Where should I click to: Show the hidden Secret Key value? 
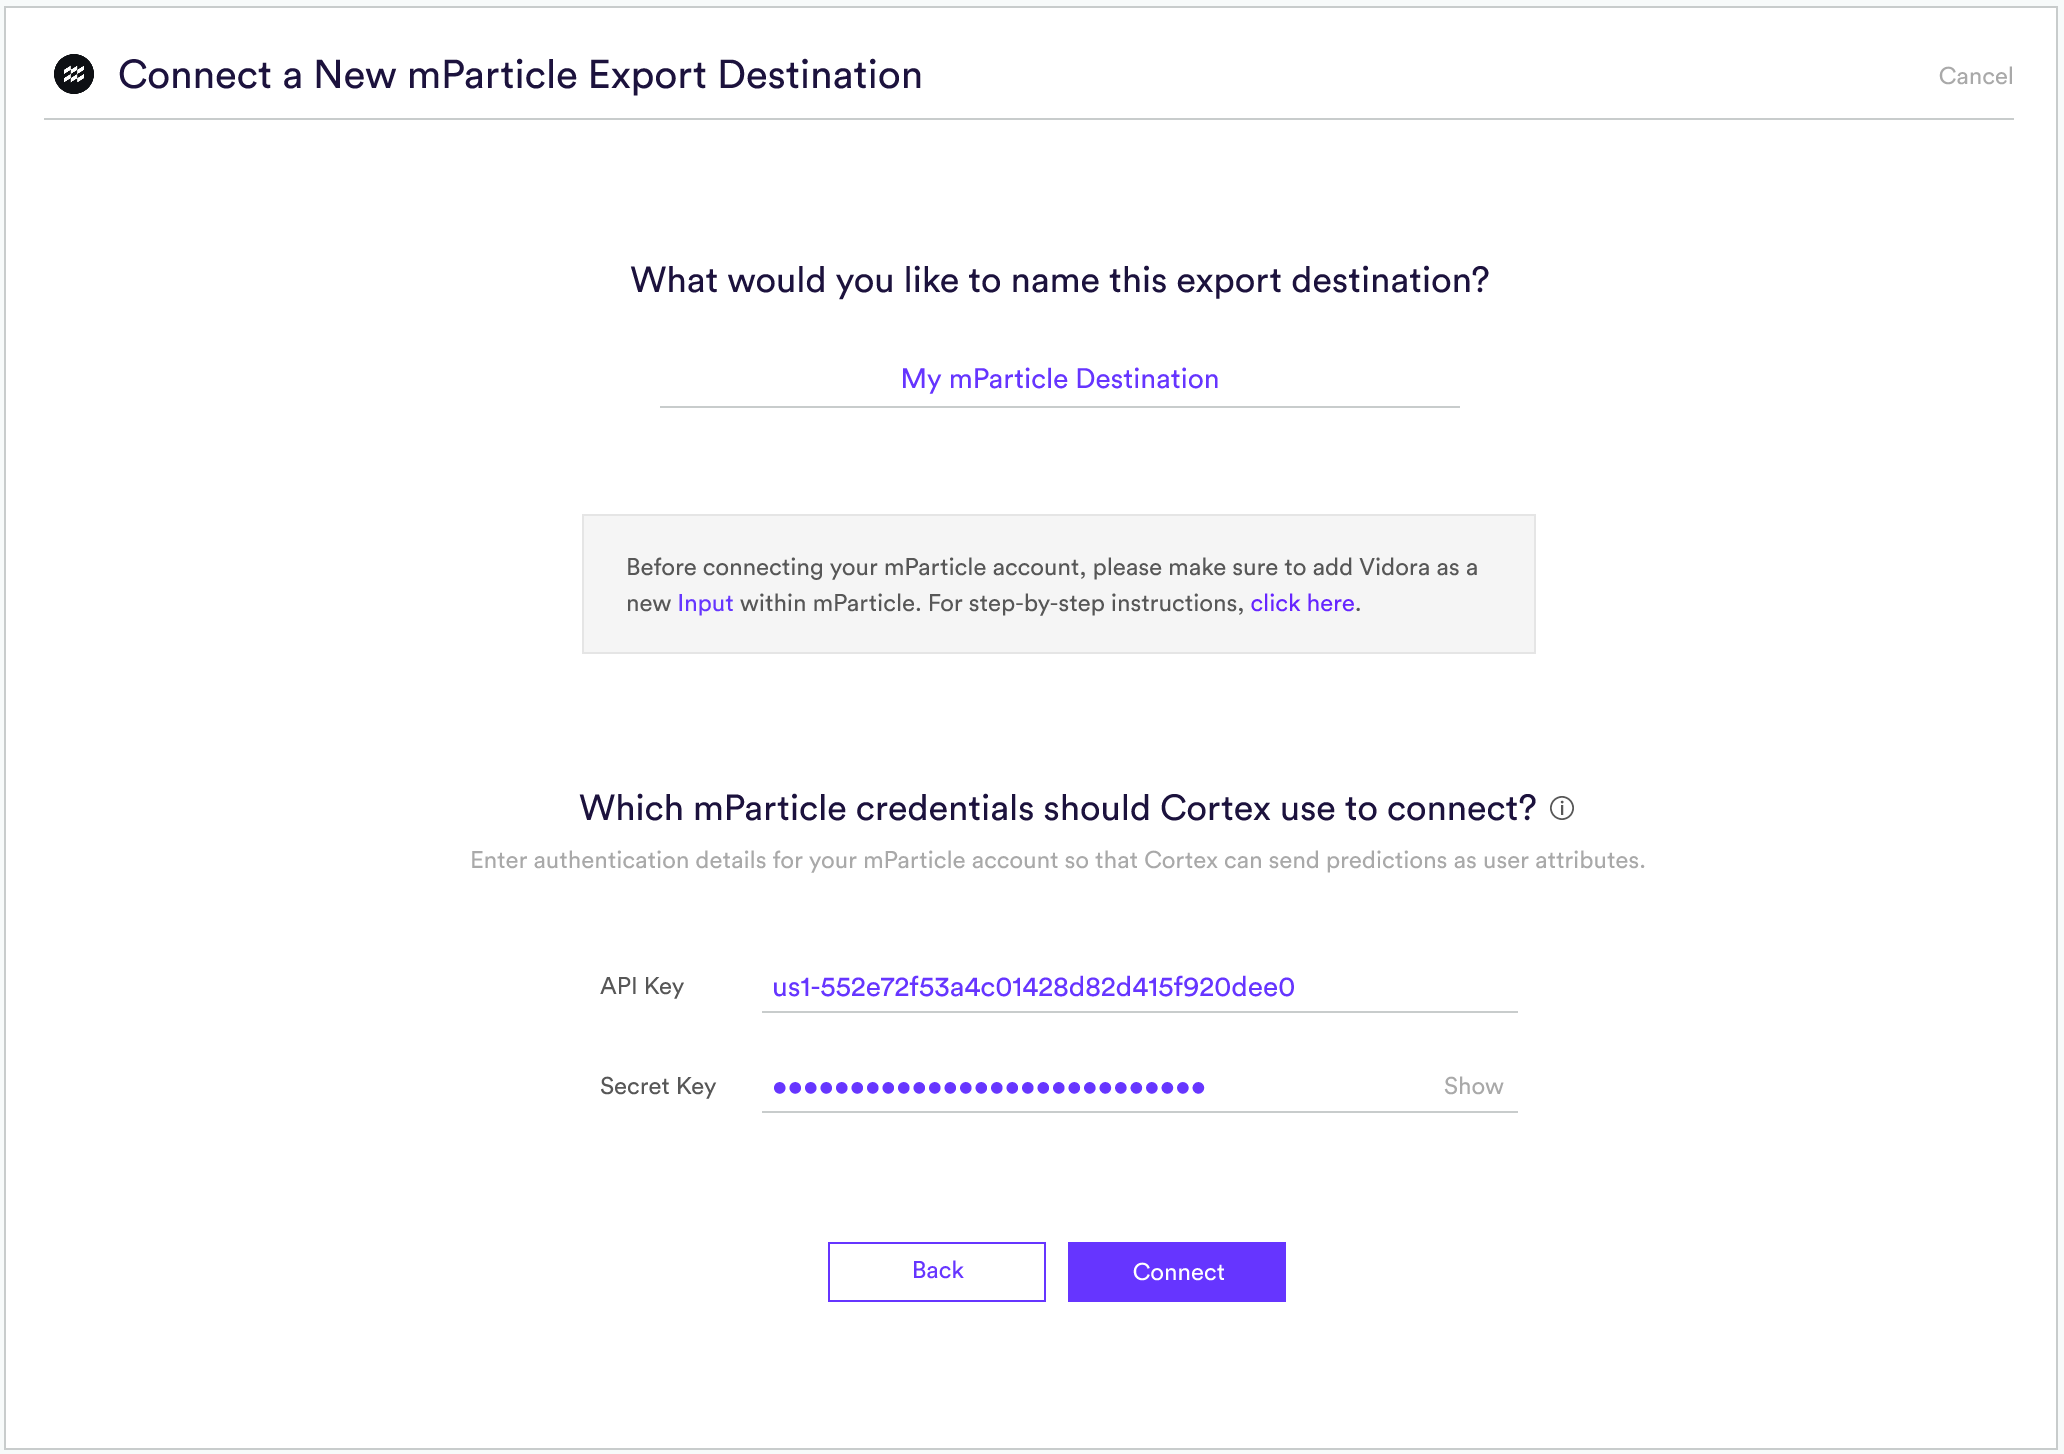(x=1473, y=1086)
